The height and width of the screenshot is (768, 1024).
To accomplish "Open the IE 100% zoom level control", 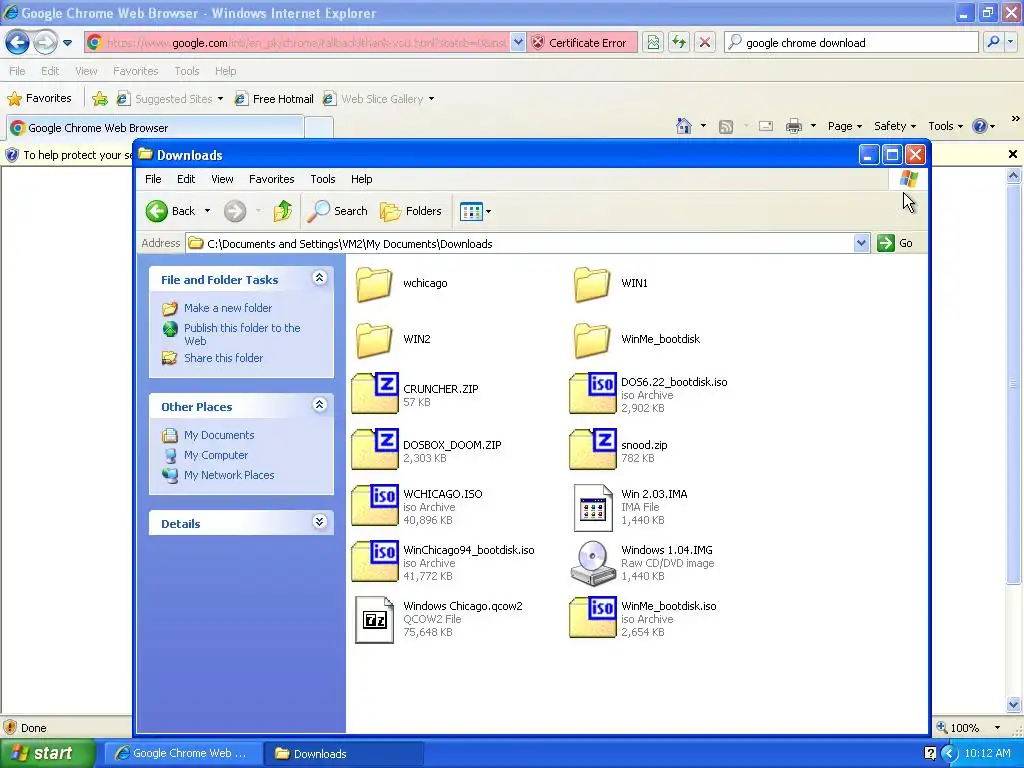I will coord(969,728).
